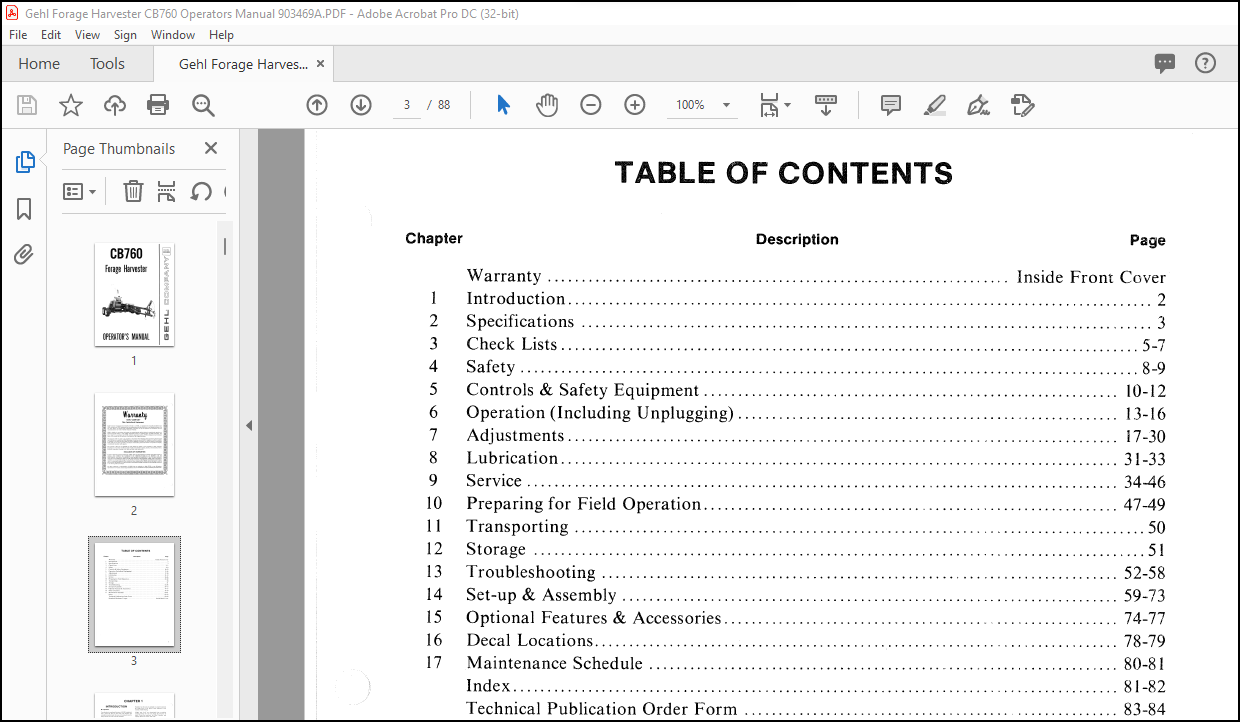Viewport: 1240px width, 722px height.
Task: Open the Window menu
Action: coord(173,34)
